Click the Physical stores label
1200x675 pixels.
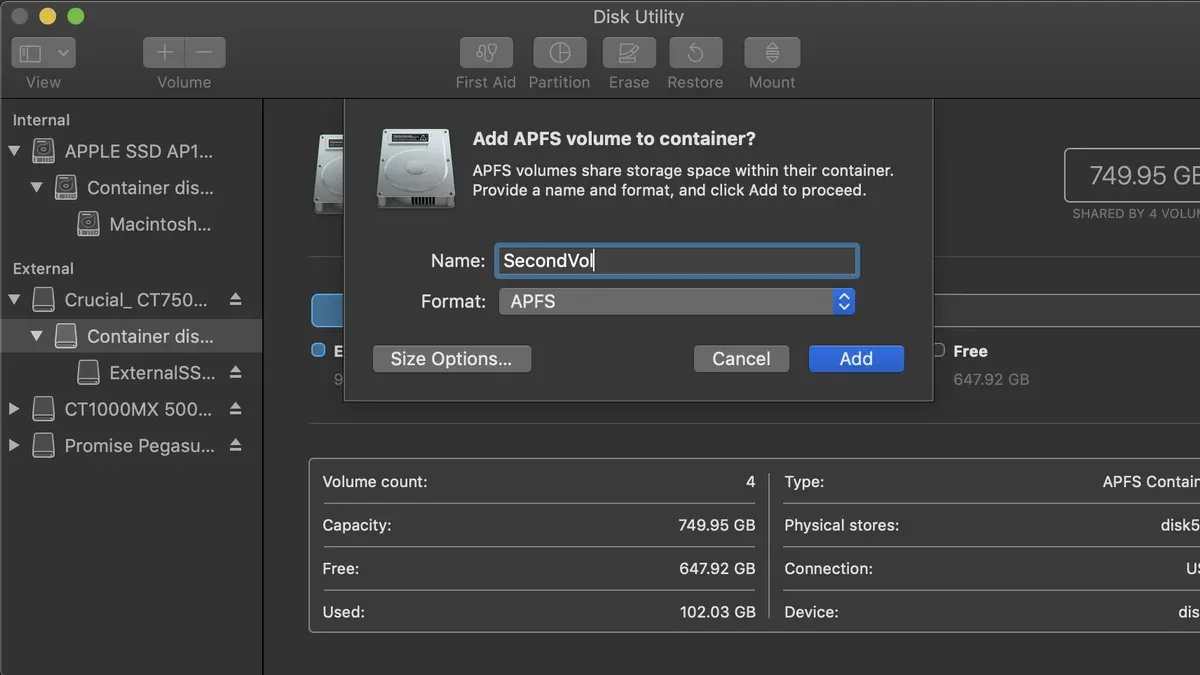point(841,525)
